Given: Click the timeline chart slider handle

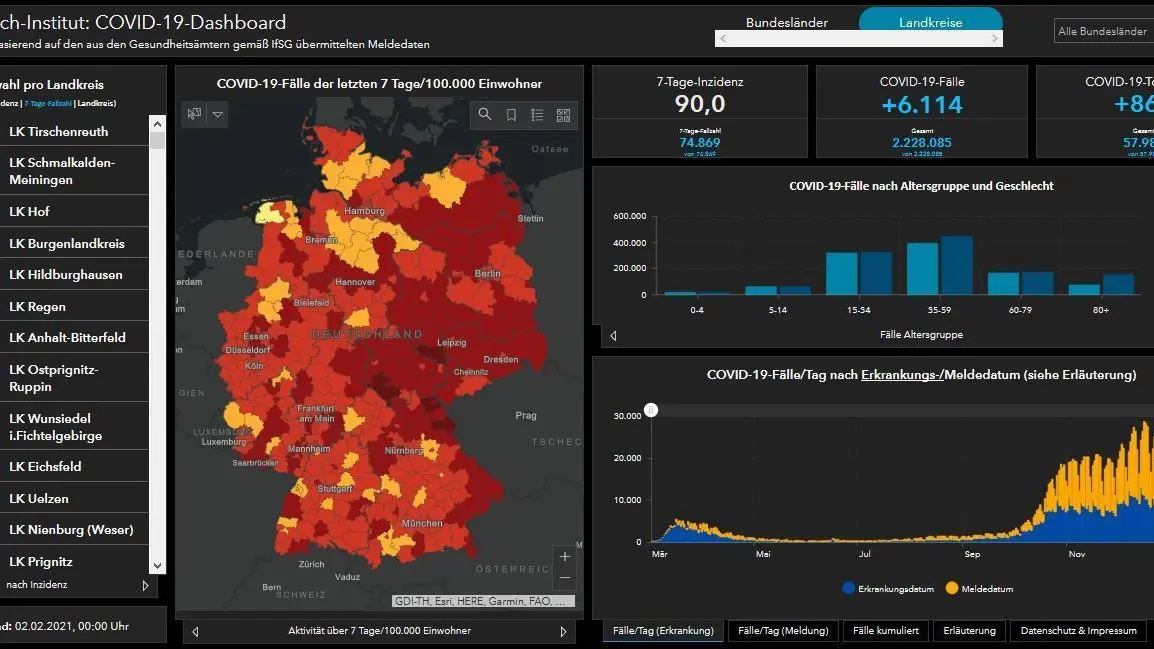Looking at the screenshot, I should pyautogui.click(x=651, y=410).
